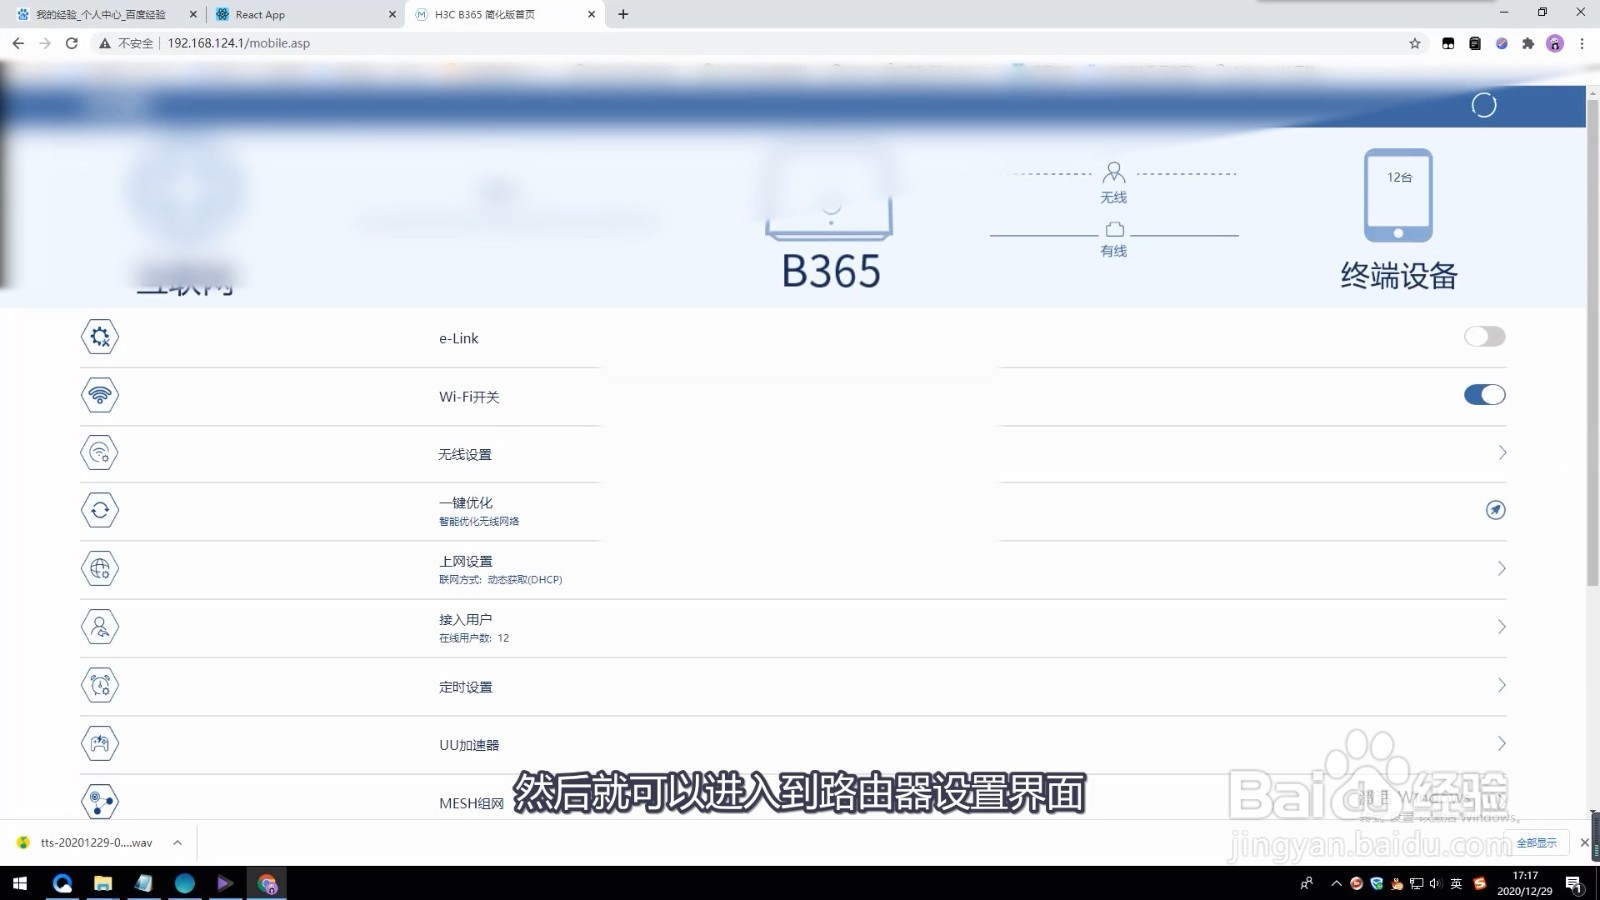1600x900 pixels.
Task: Click the 上网设置 globe icon
Action: (x=99, y=568)
